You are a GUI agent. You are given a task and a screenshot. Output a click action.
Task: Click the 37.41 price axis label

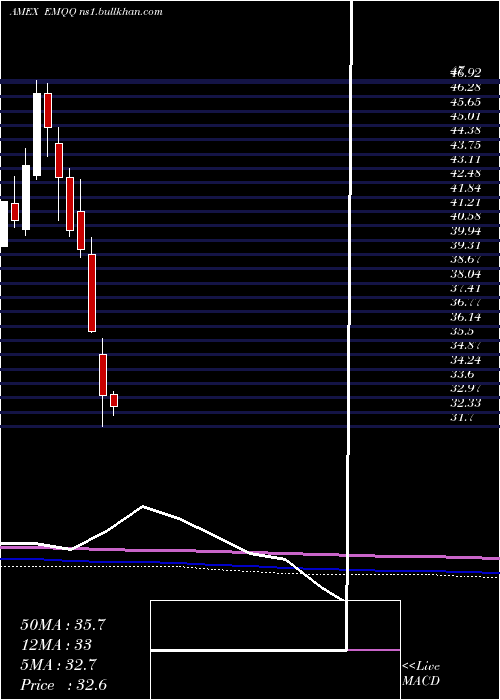tap(466, 288)
